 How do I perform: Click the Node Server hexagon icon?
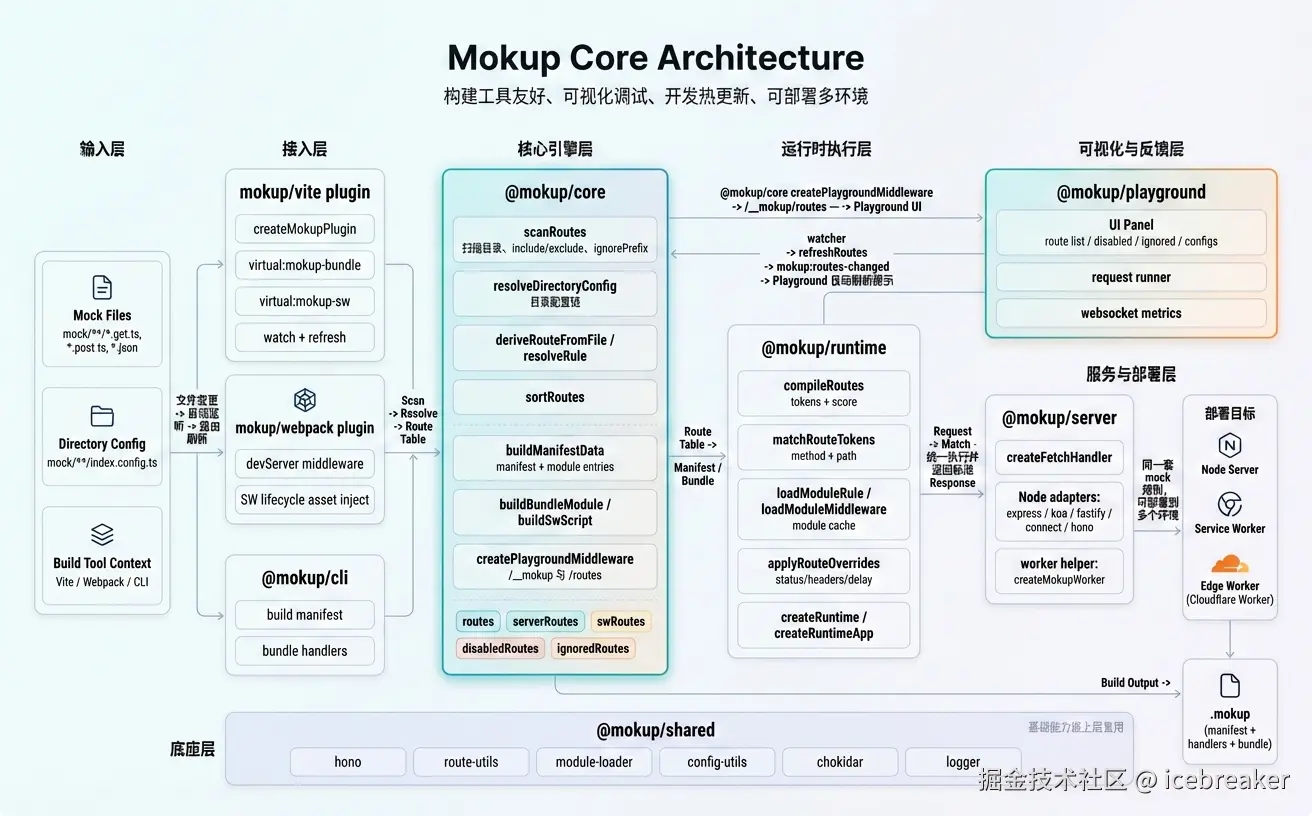pyautogui.click(x=1229, y=445)
